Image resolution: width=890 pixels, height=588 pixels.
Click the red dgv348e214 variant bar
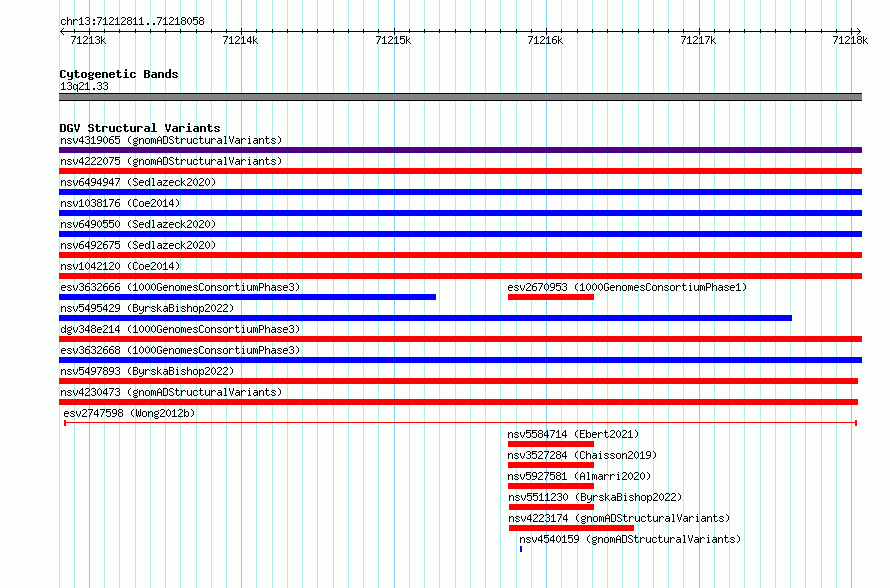[460, 339]
